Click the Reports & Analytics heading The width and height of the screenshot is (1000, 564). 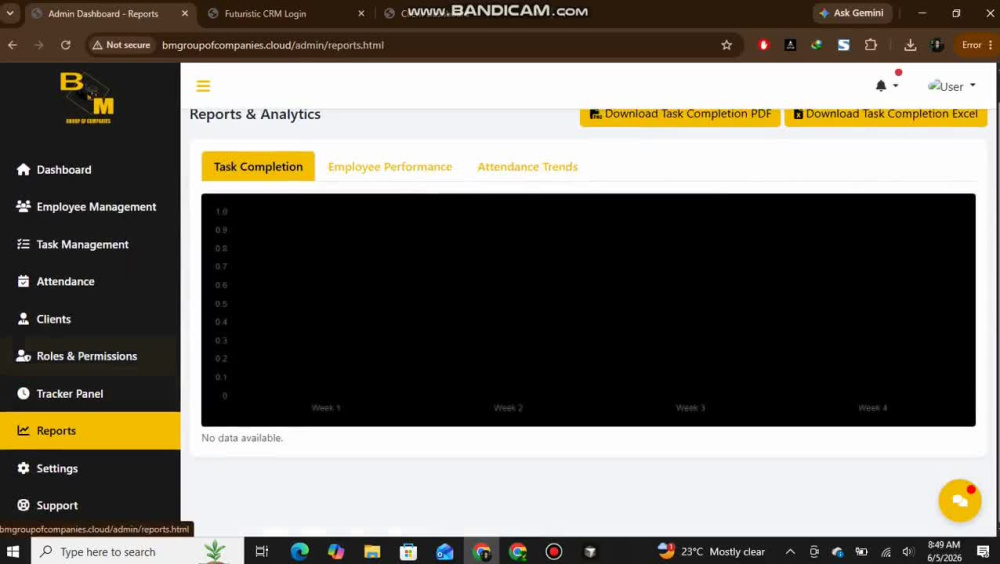pyautogui.click(x=255, y=114)
